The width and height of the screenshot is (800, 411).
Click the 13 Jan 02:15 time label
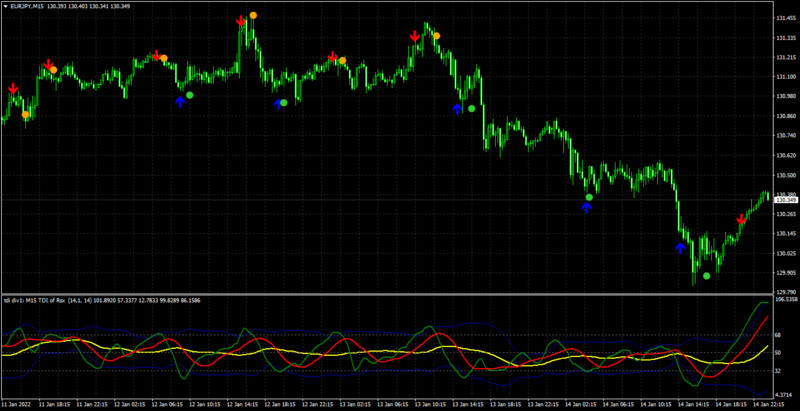(357, 402)
